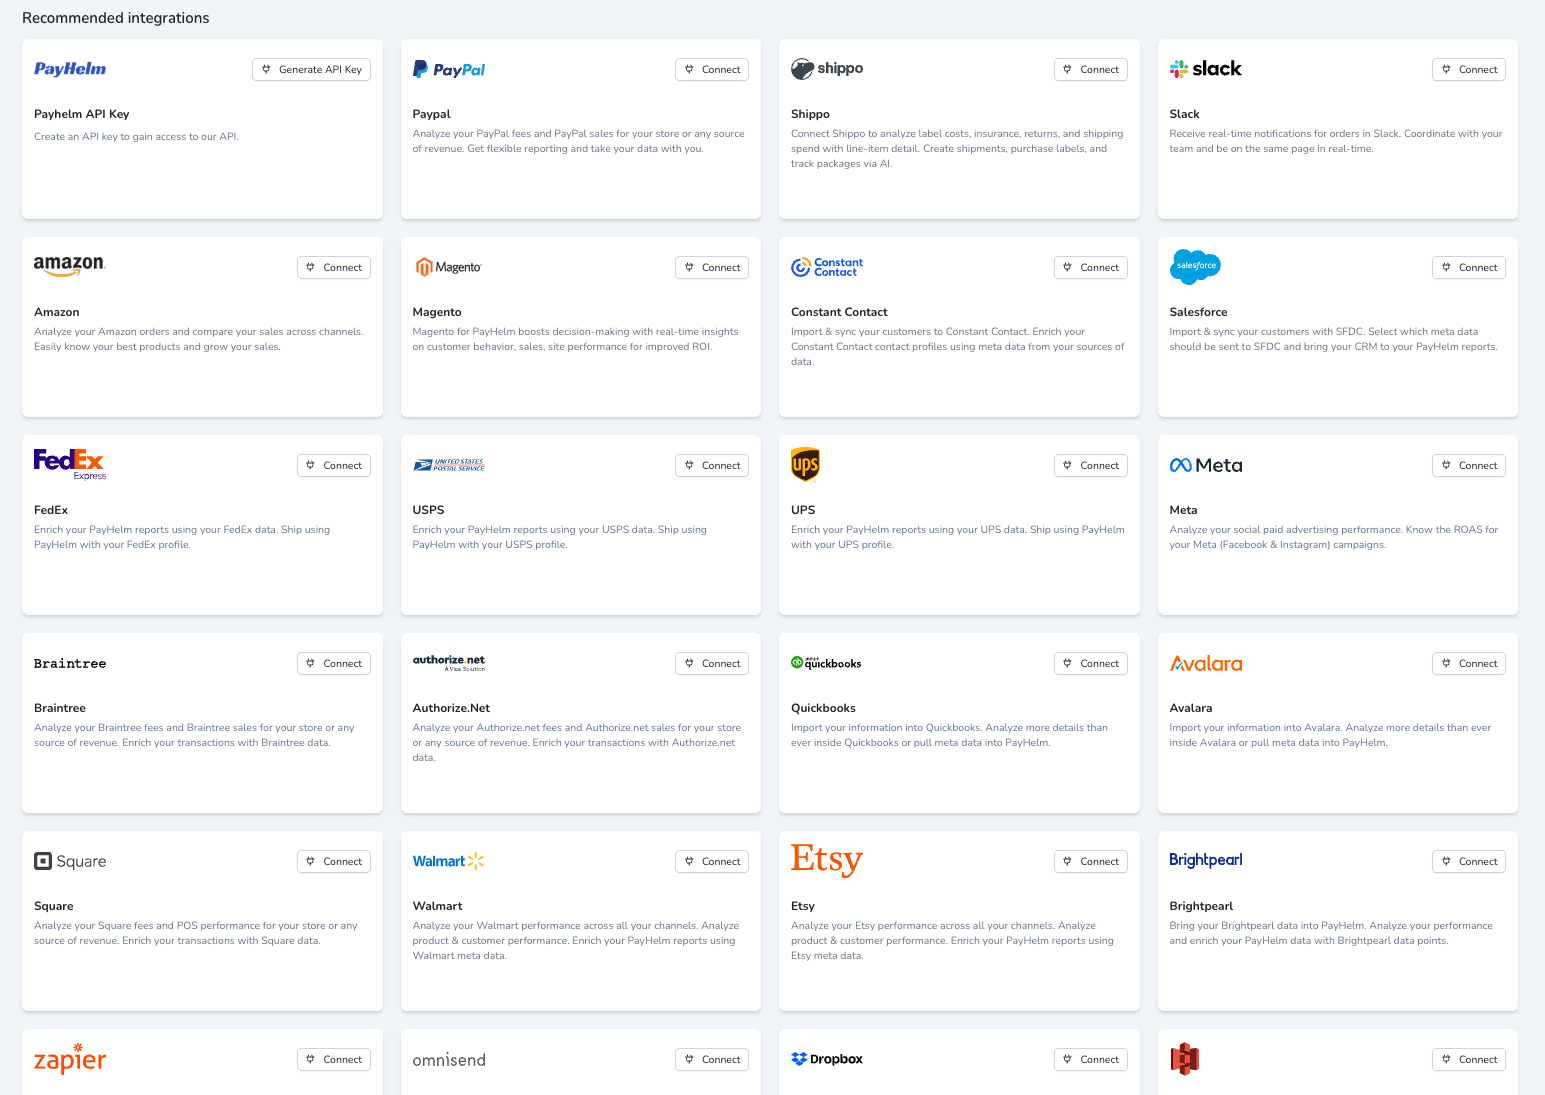Click the PayHelm logo
Viewport: 1545px width, 1095px height.
70,69
